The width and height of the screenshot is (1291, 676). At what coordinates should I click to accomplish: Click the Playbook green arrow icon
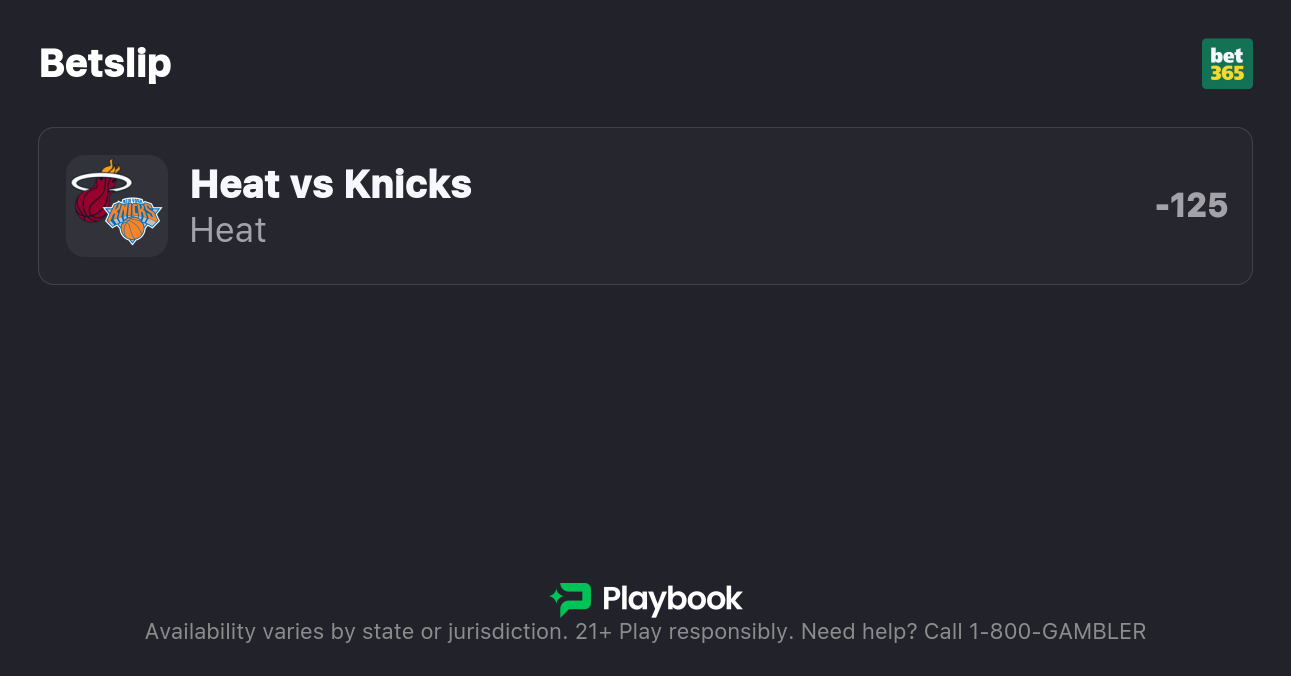click(569, 600)
